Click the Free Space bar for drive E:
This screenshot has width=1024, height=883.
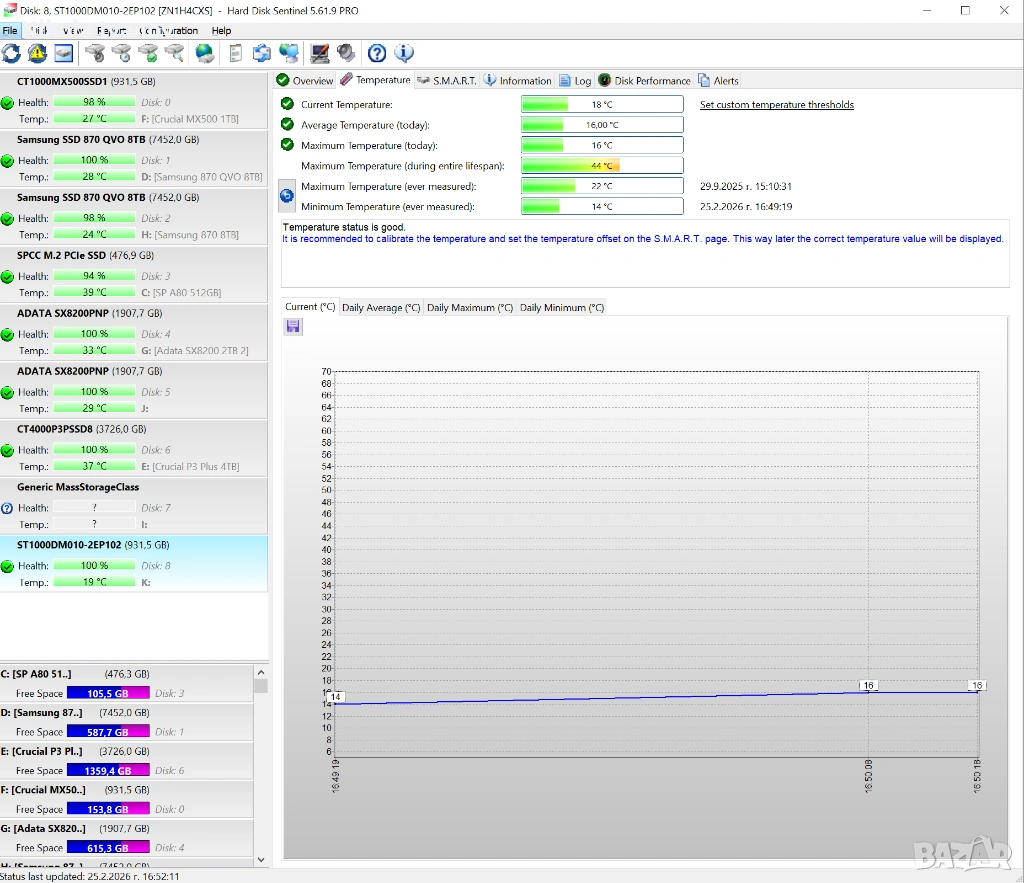point(108,771)
